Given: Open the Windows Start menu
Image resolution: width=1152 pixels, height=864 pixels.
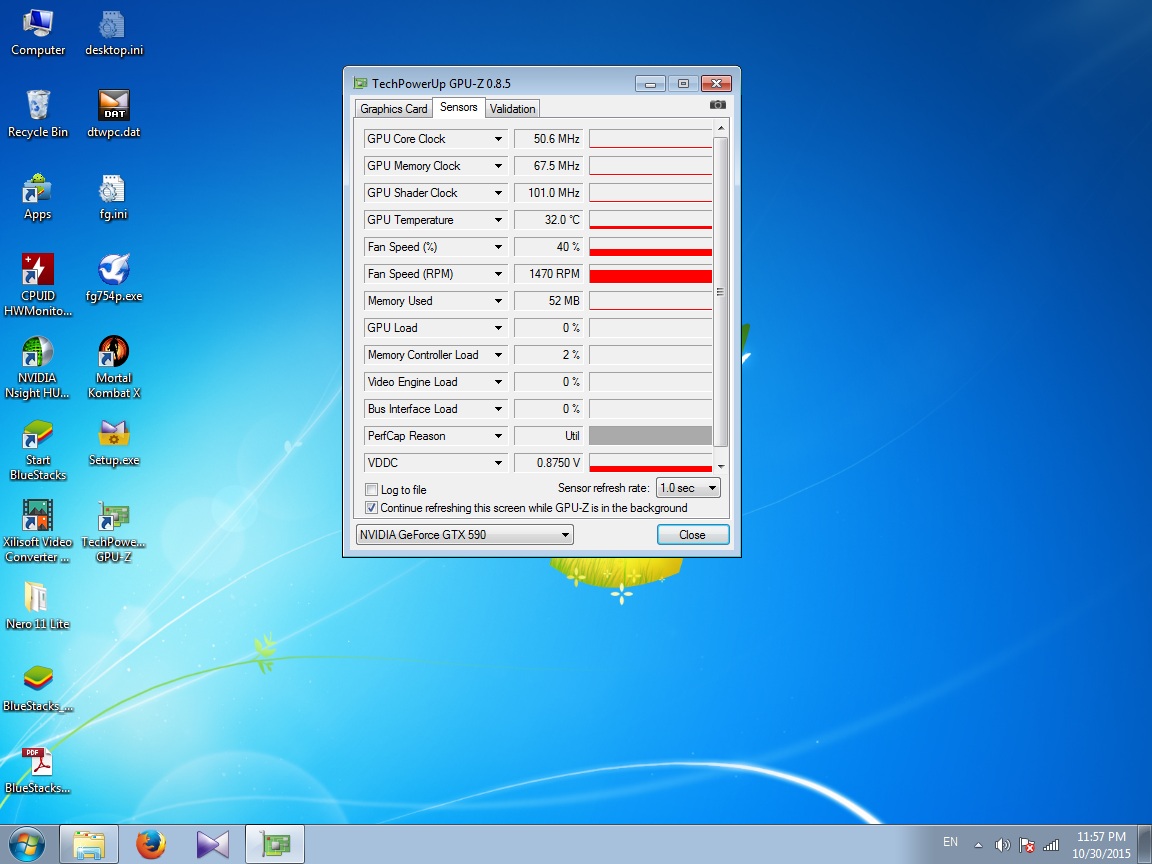Looking at the screenshot, I should [x=26, y=843].
